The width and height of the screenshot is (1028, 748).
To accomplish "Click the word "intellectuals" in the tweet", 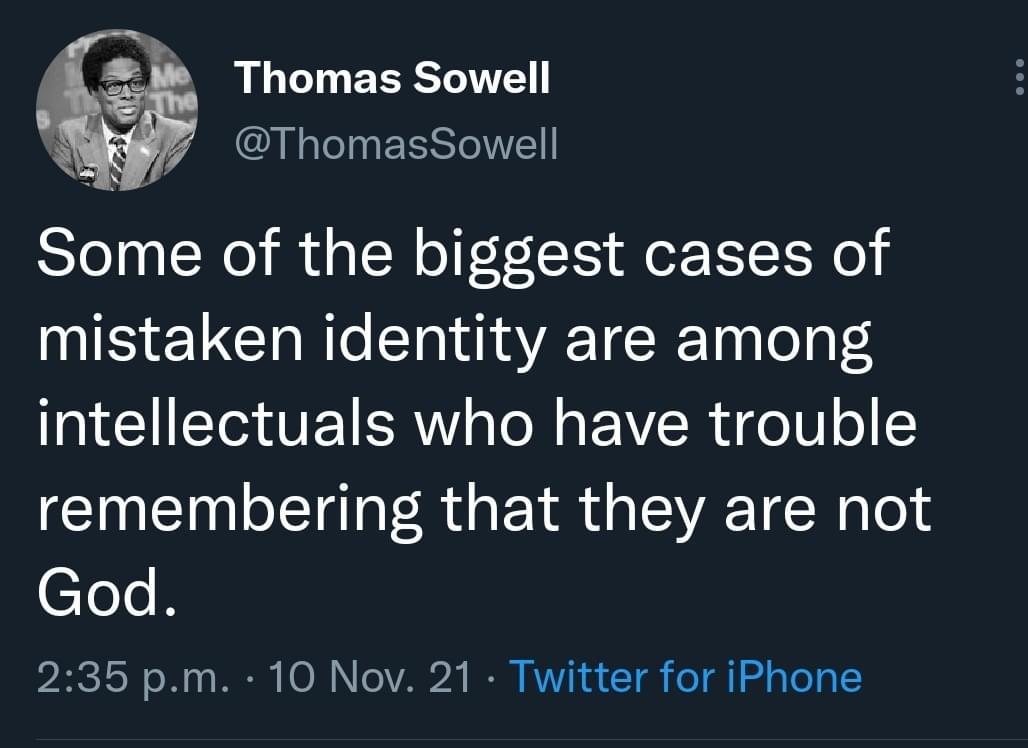I will coord(215,425).
